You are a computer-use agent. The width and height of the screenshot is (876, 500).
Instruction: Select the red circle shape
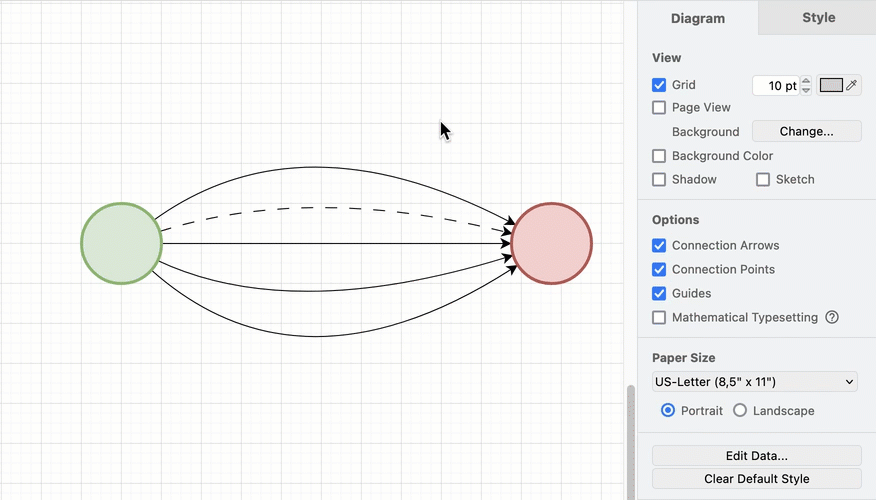pos(551,244)
